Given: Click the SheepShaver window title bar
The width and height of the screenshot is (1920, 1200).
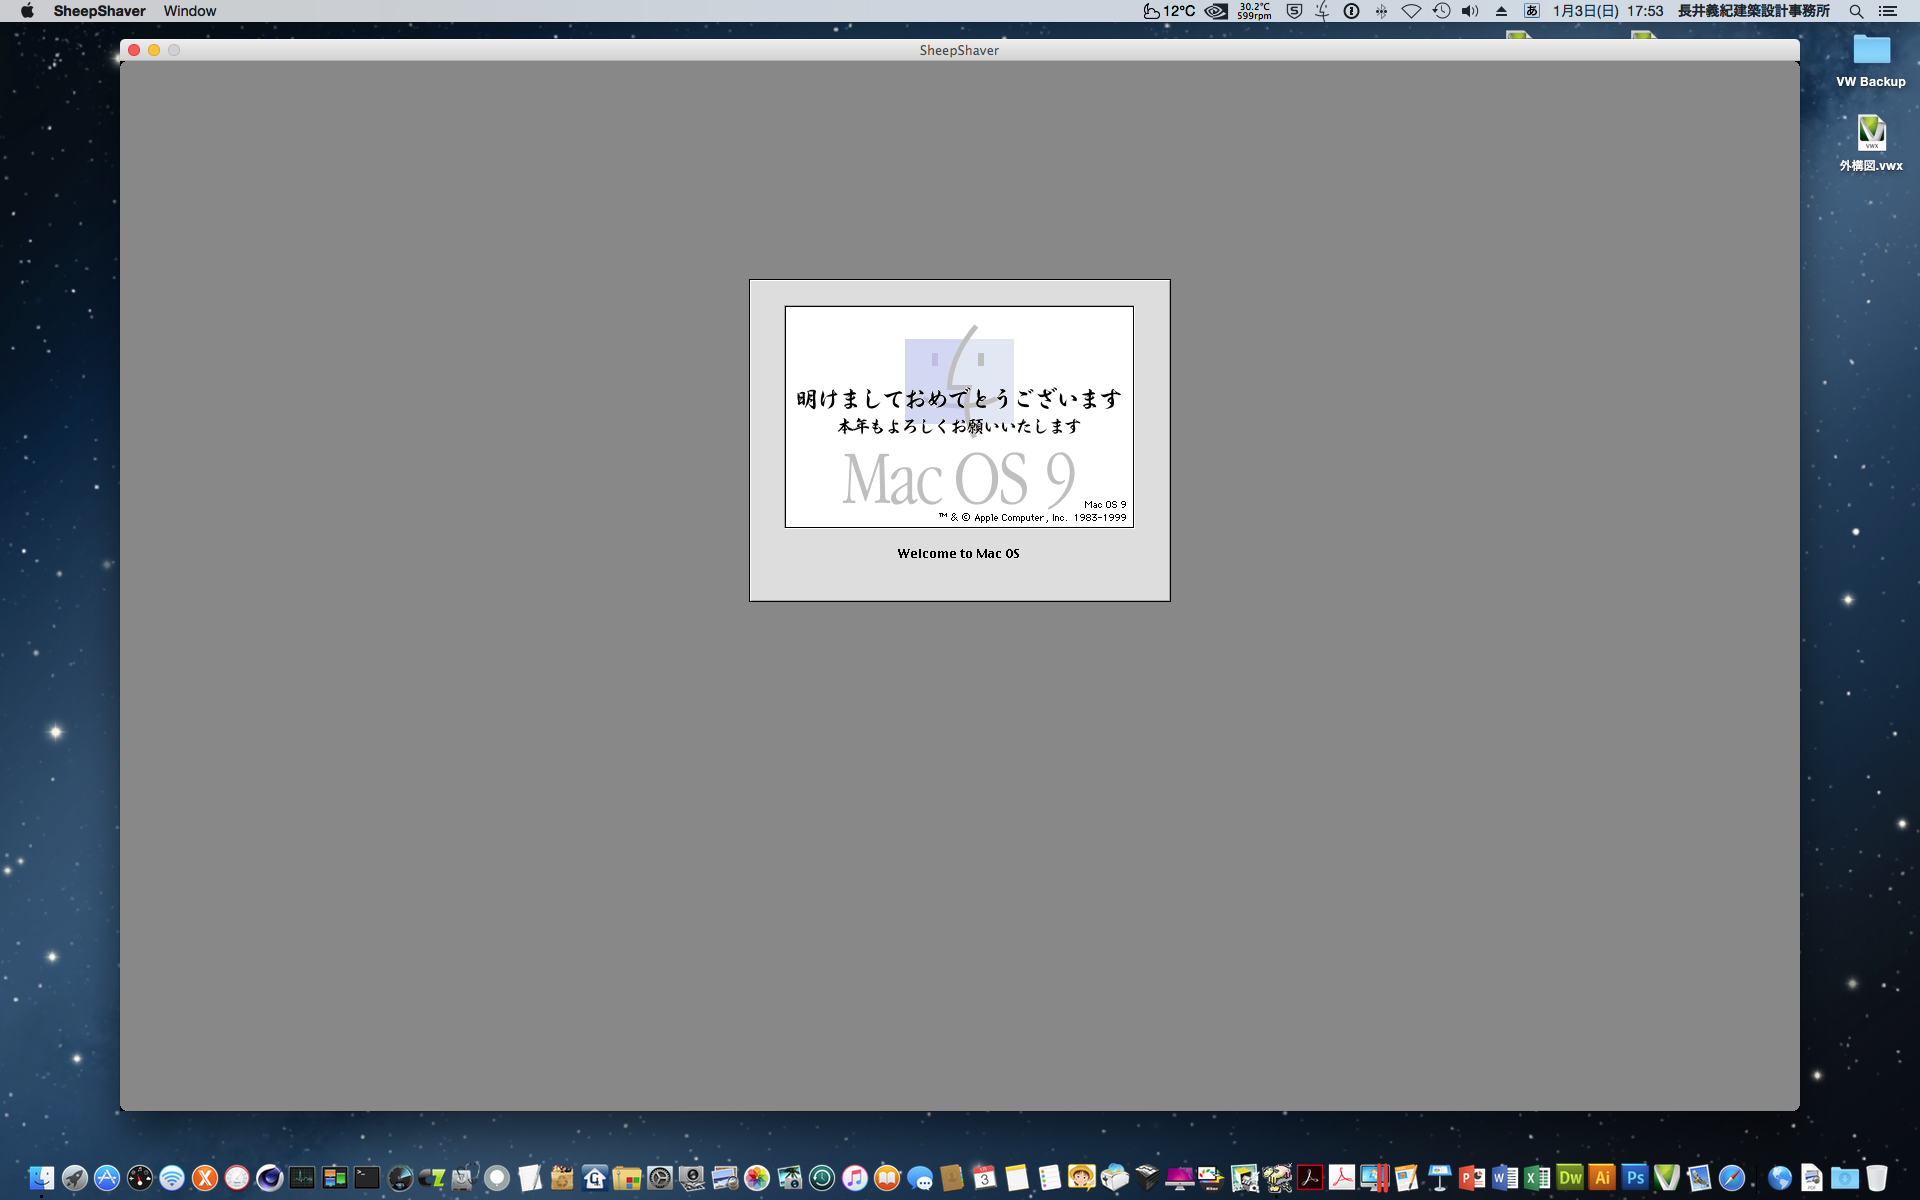Looking at the screenshot, I should click(959, 50).
